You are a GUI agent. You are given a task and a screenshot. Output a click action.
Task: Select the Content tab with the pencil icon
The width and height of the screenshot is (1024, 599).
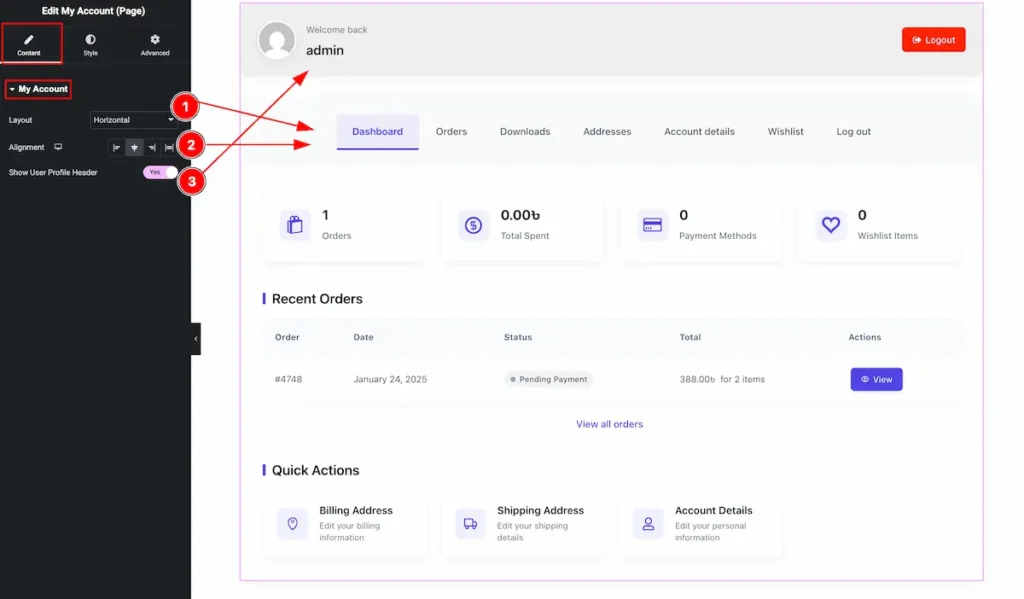(29, 44)
